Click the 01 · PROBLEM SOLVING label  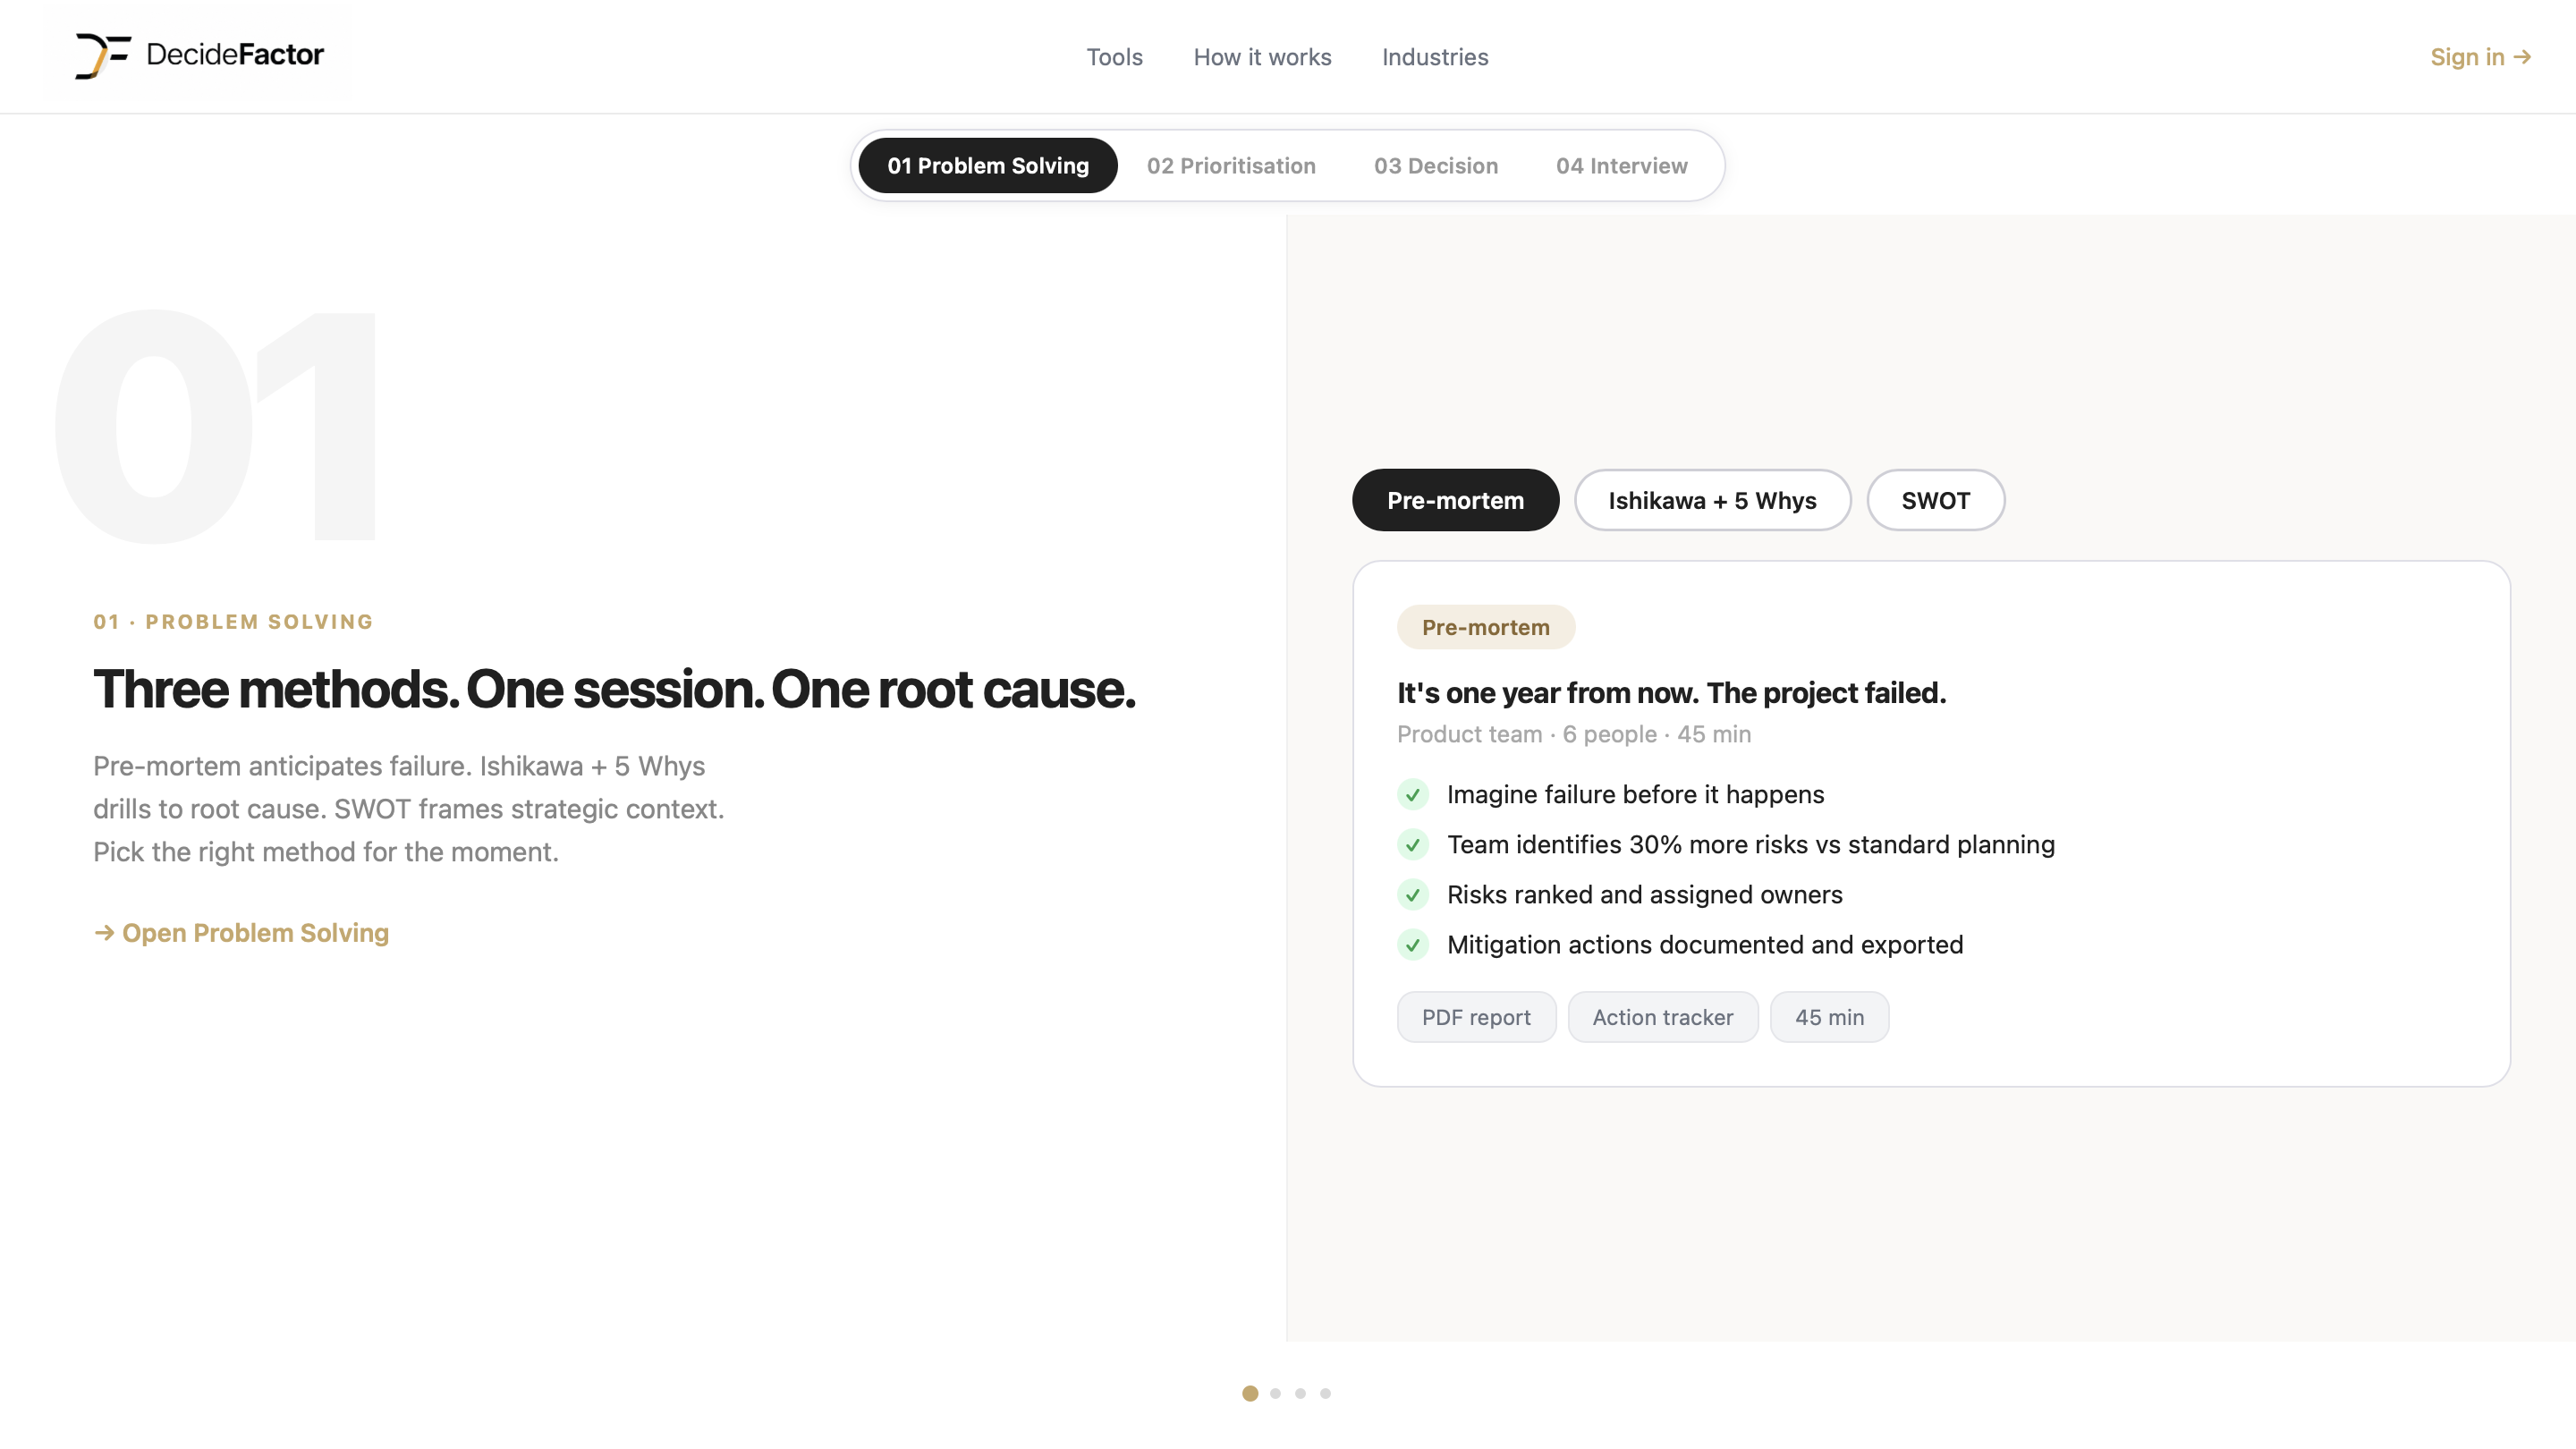pyautogui.click(x=233, y=621)
